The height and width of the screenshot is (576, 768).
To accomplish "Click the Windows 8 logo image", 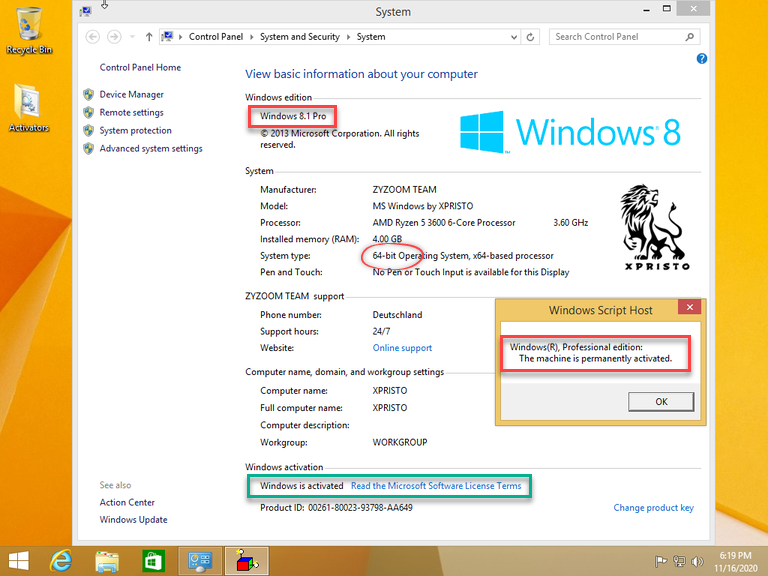I will pyautogui.click(x=570, y=132).
